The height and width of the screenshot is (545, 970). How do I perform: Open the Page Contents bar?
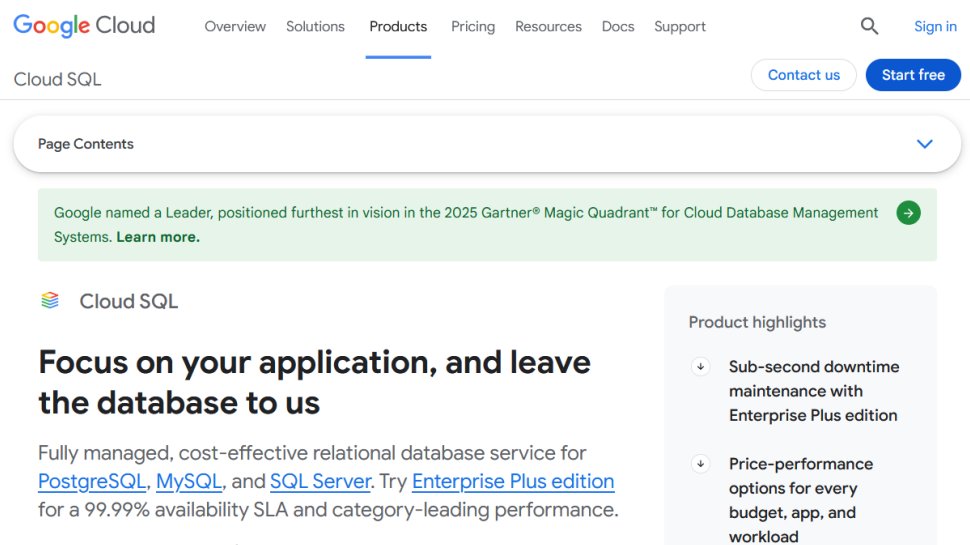point(487,144)
